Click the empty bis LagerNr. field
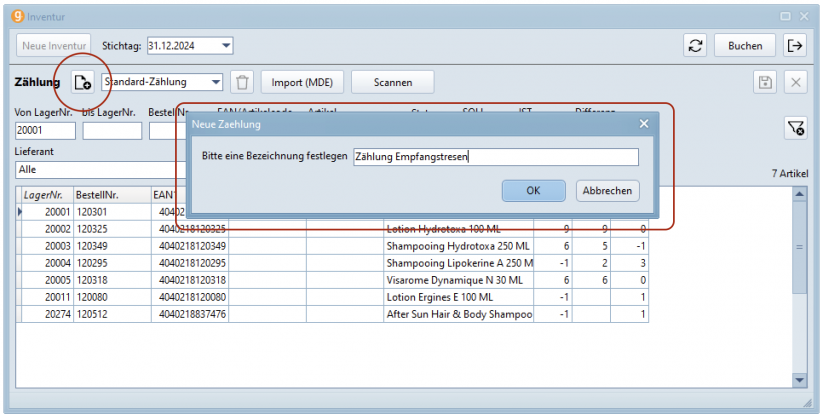Image resolution: width=820 pixels, height=414 pixels. [112, 130]
